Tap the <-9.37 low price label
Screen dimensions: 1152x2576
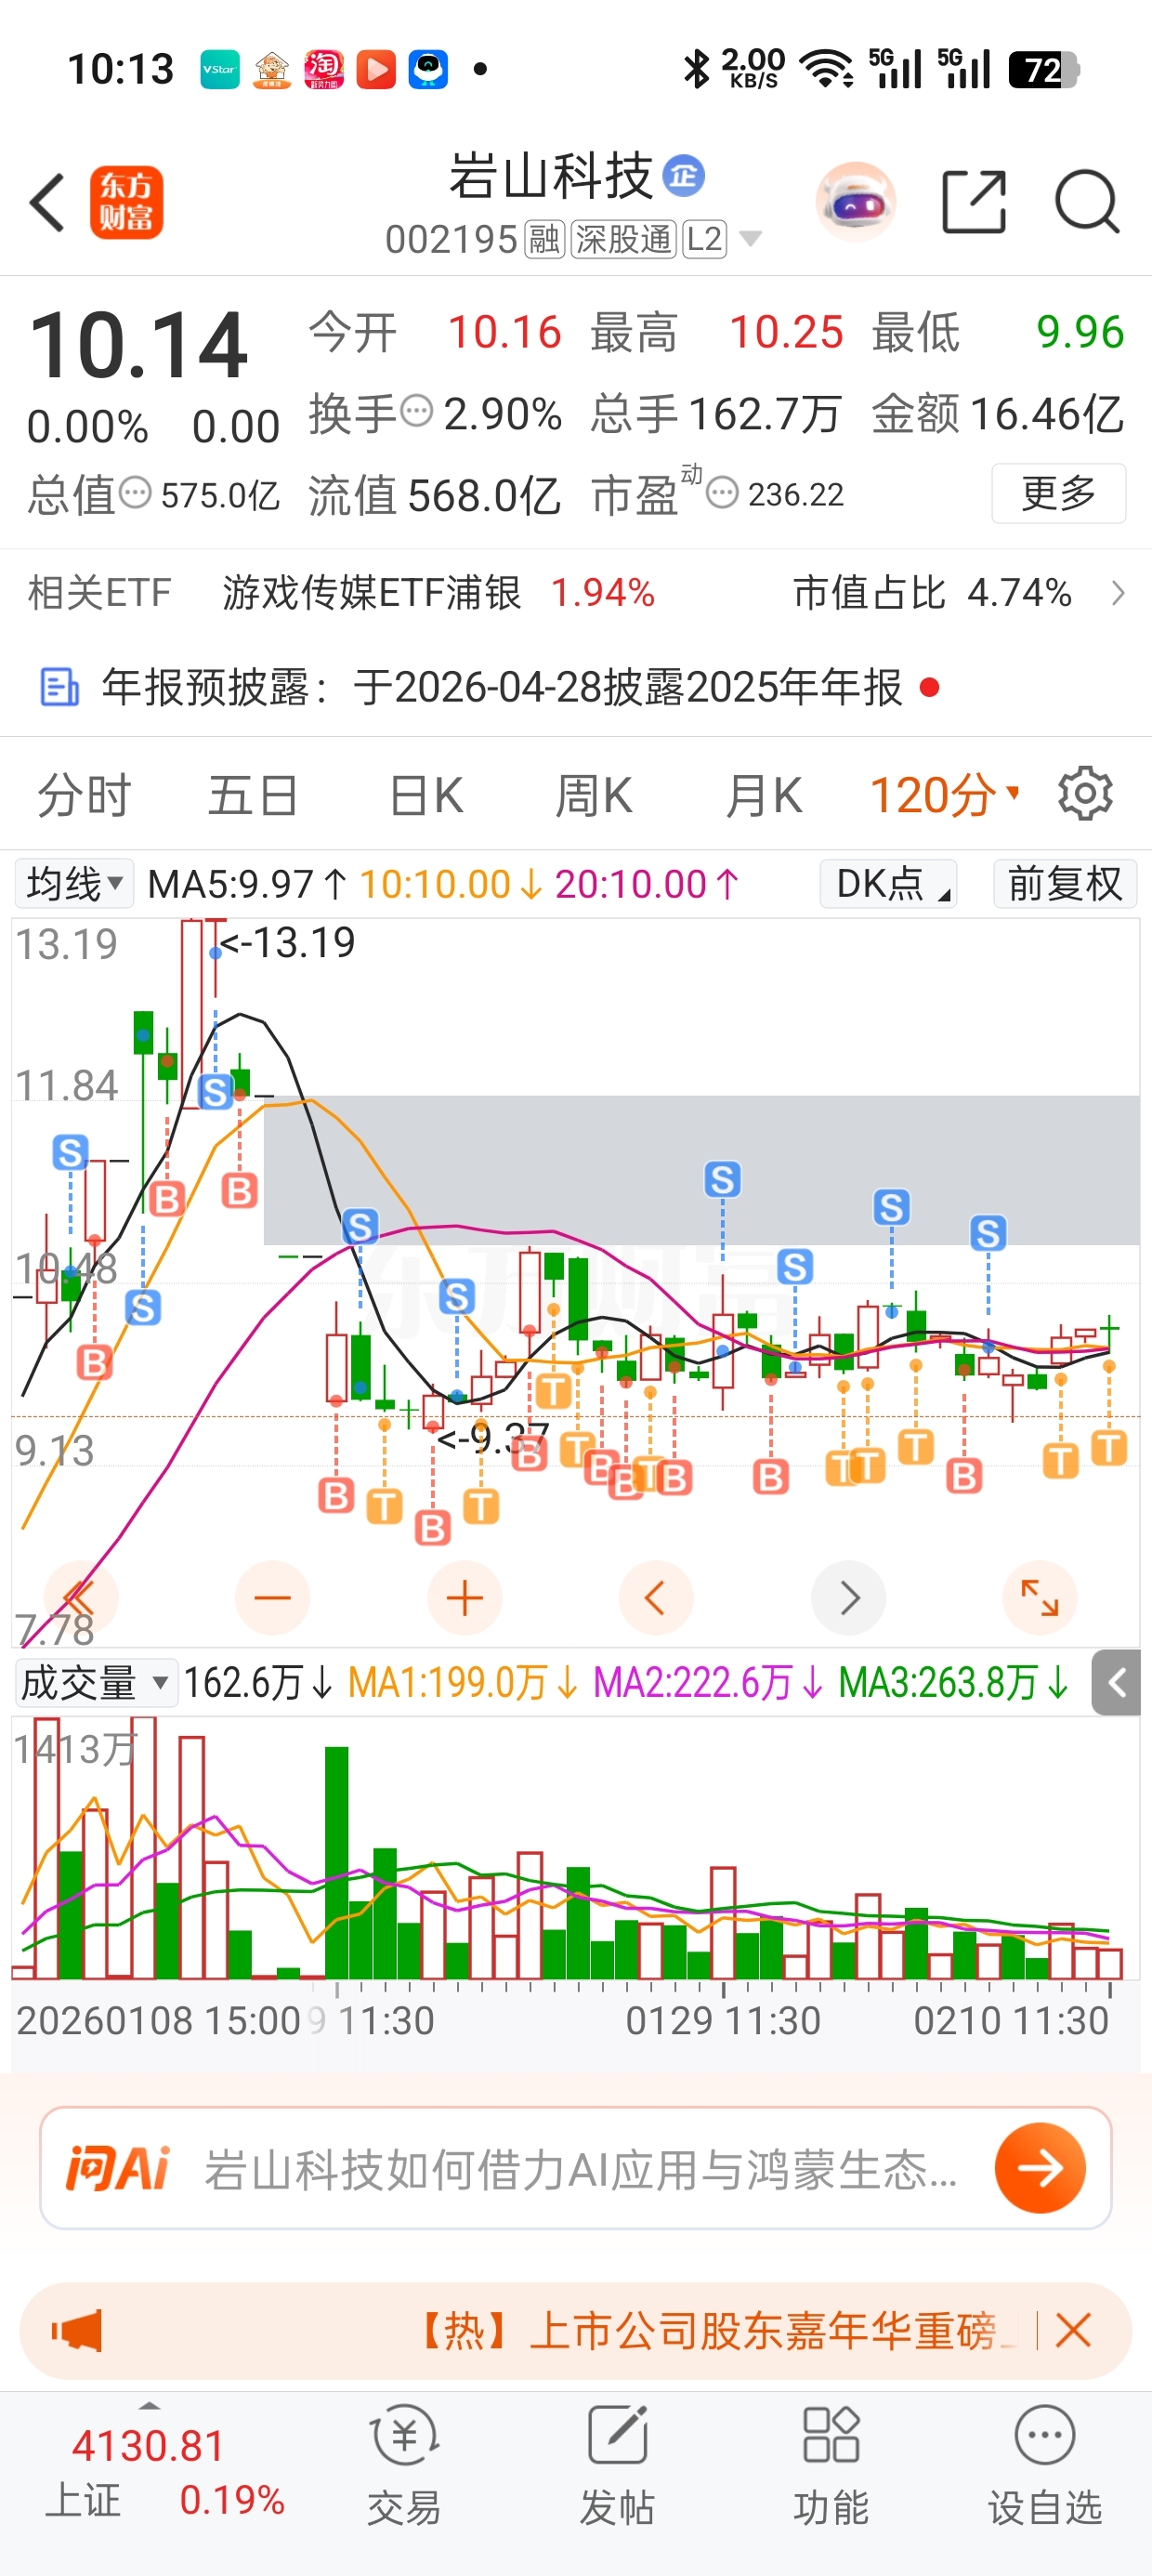493,1438
